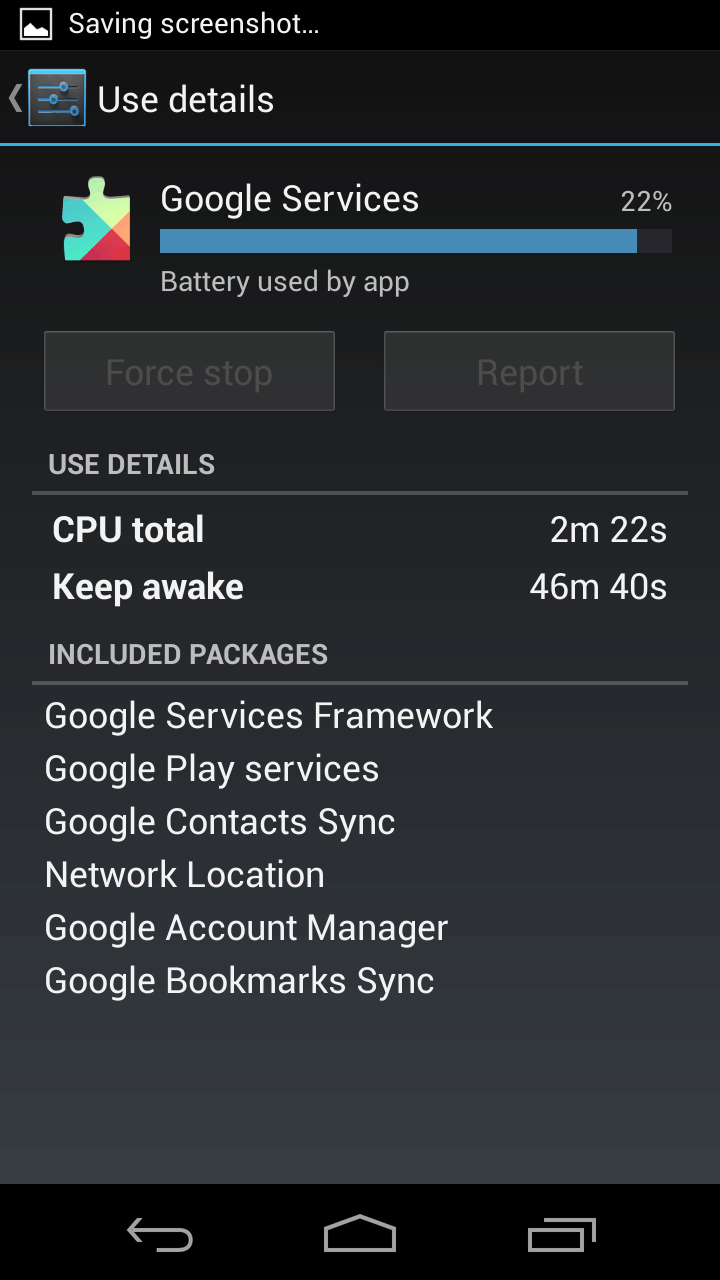Tap the Saving screenshot notification text
The width and height of the screenshot is (720, 1280).
(x=194, y=25)
